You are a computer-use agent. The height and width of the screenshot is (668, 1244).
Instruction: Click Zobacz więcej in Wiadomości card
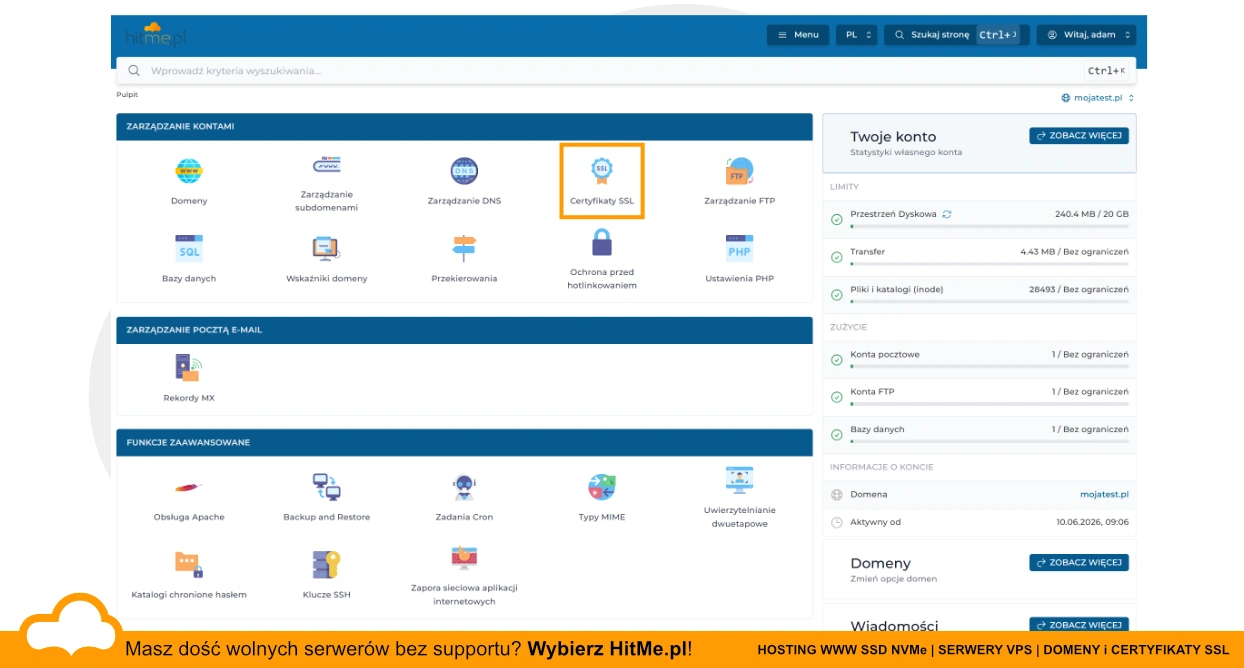1079,624
